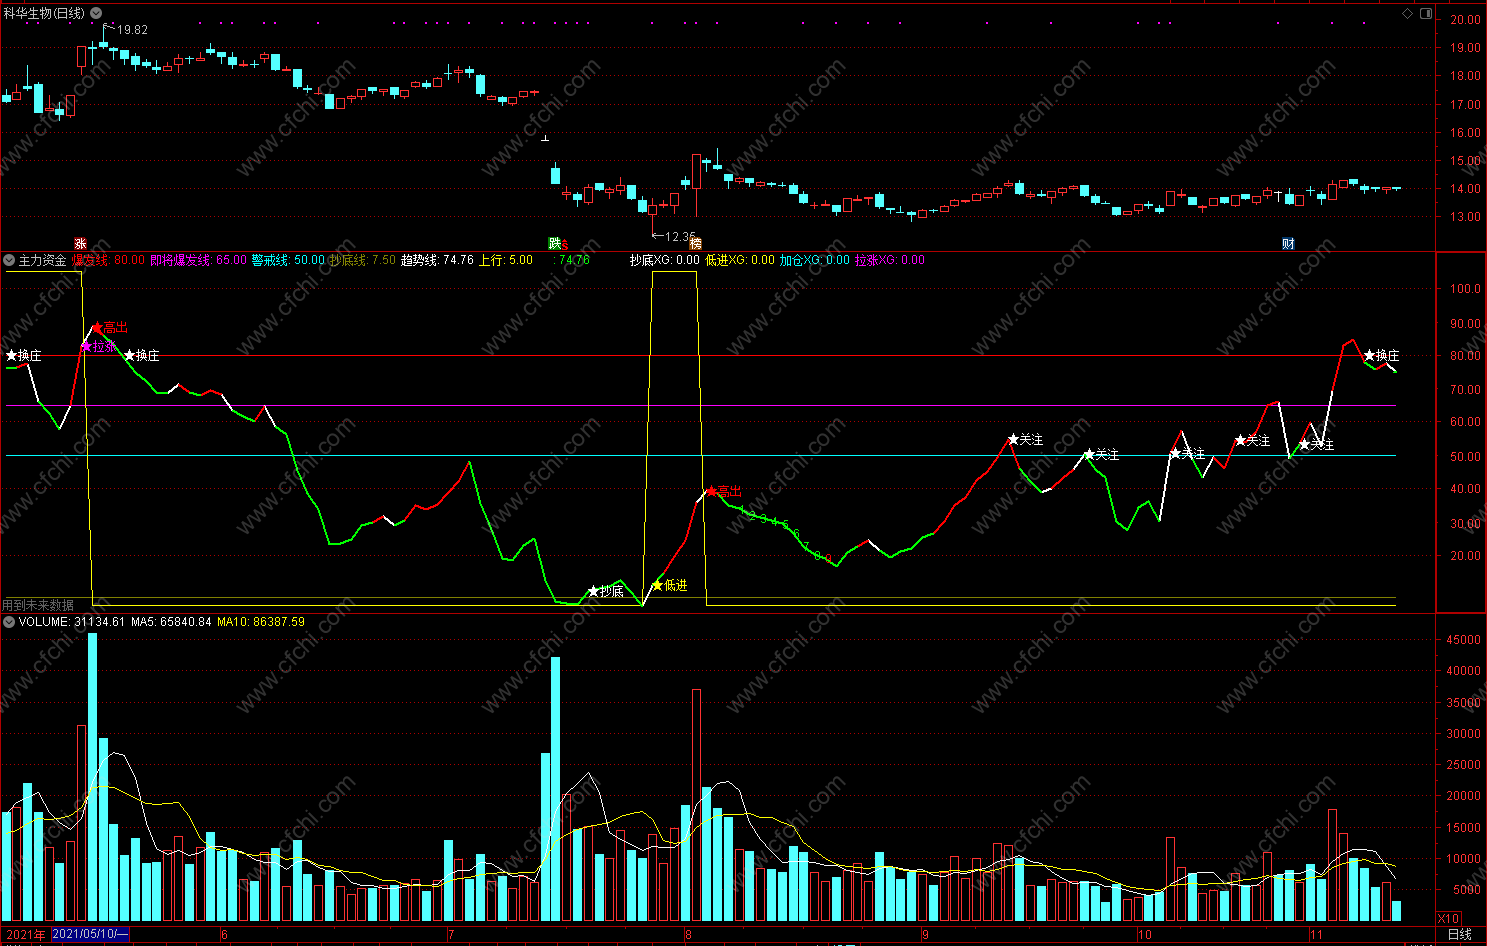Click the magenta 拉涨 star signal
Screen dimensions: 1487x946
point(98,346)
